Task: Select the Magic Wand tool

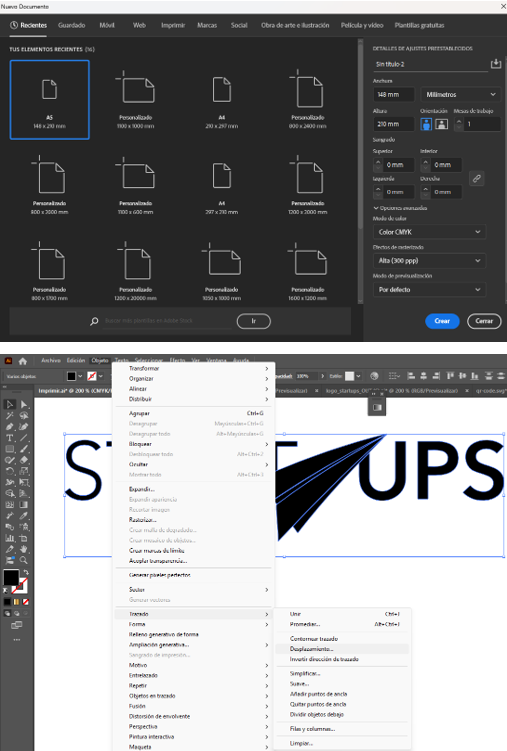Action: (x=10, y=415)
